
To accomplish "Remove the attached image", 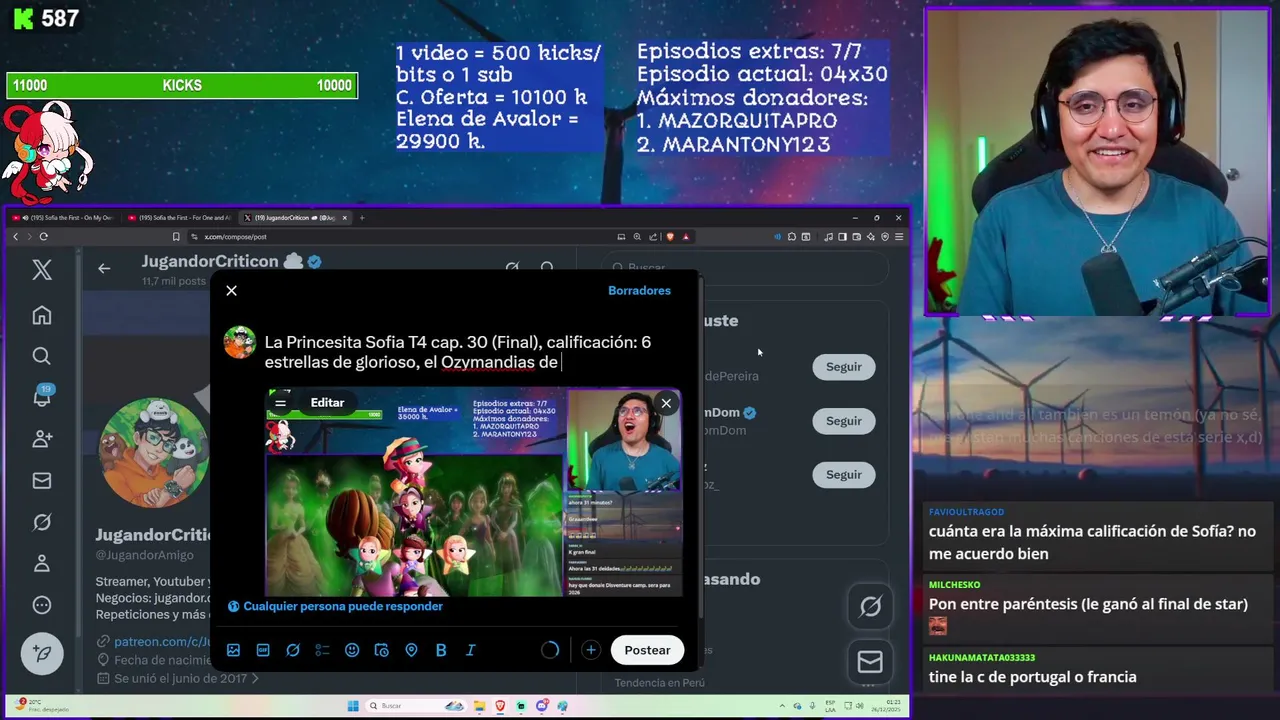I will [x=666, y=403].
